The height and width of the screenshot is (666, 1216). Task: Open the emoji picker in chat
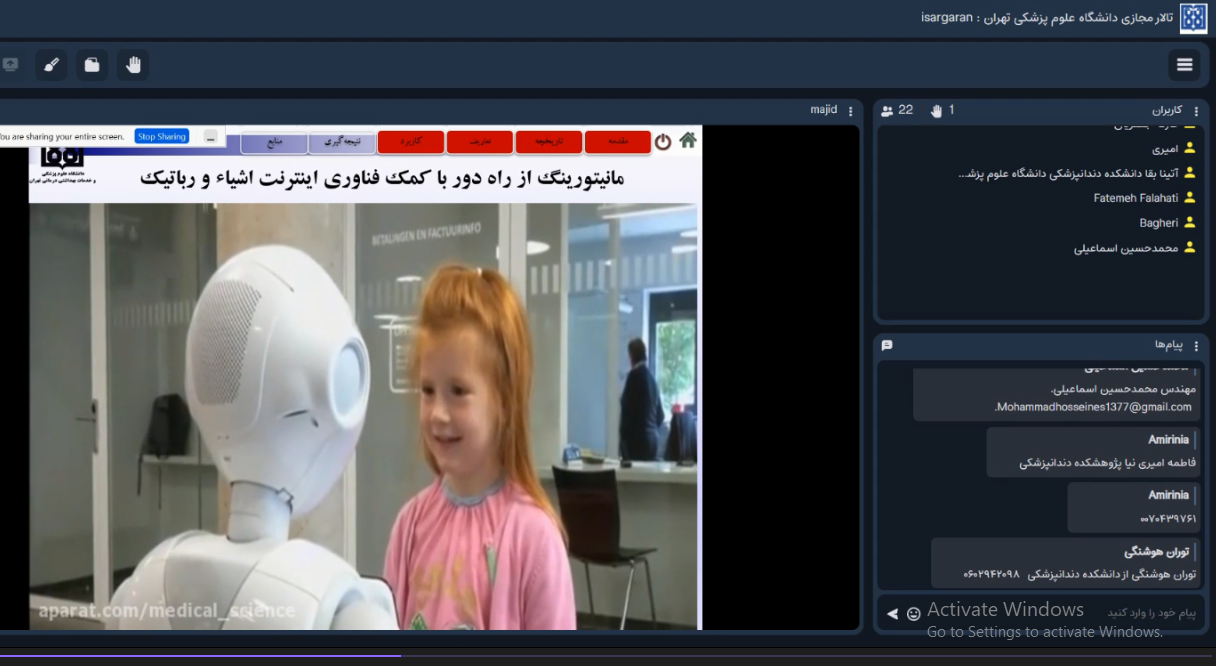(913, 612)
